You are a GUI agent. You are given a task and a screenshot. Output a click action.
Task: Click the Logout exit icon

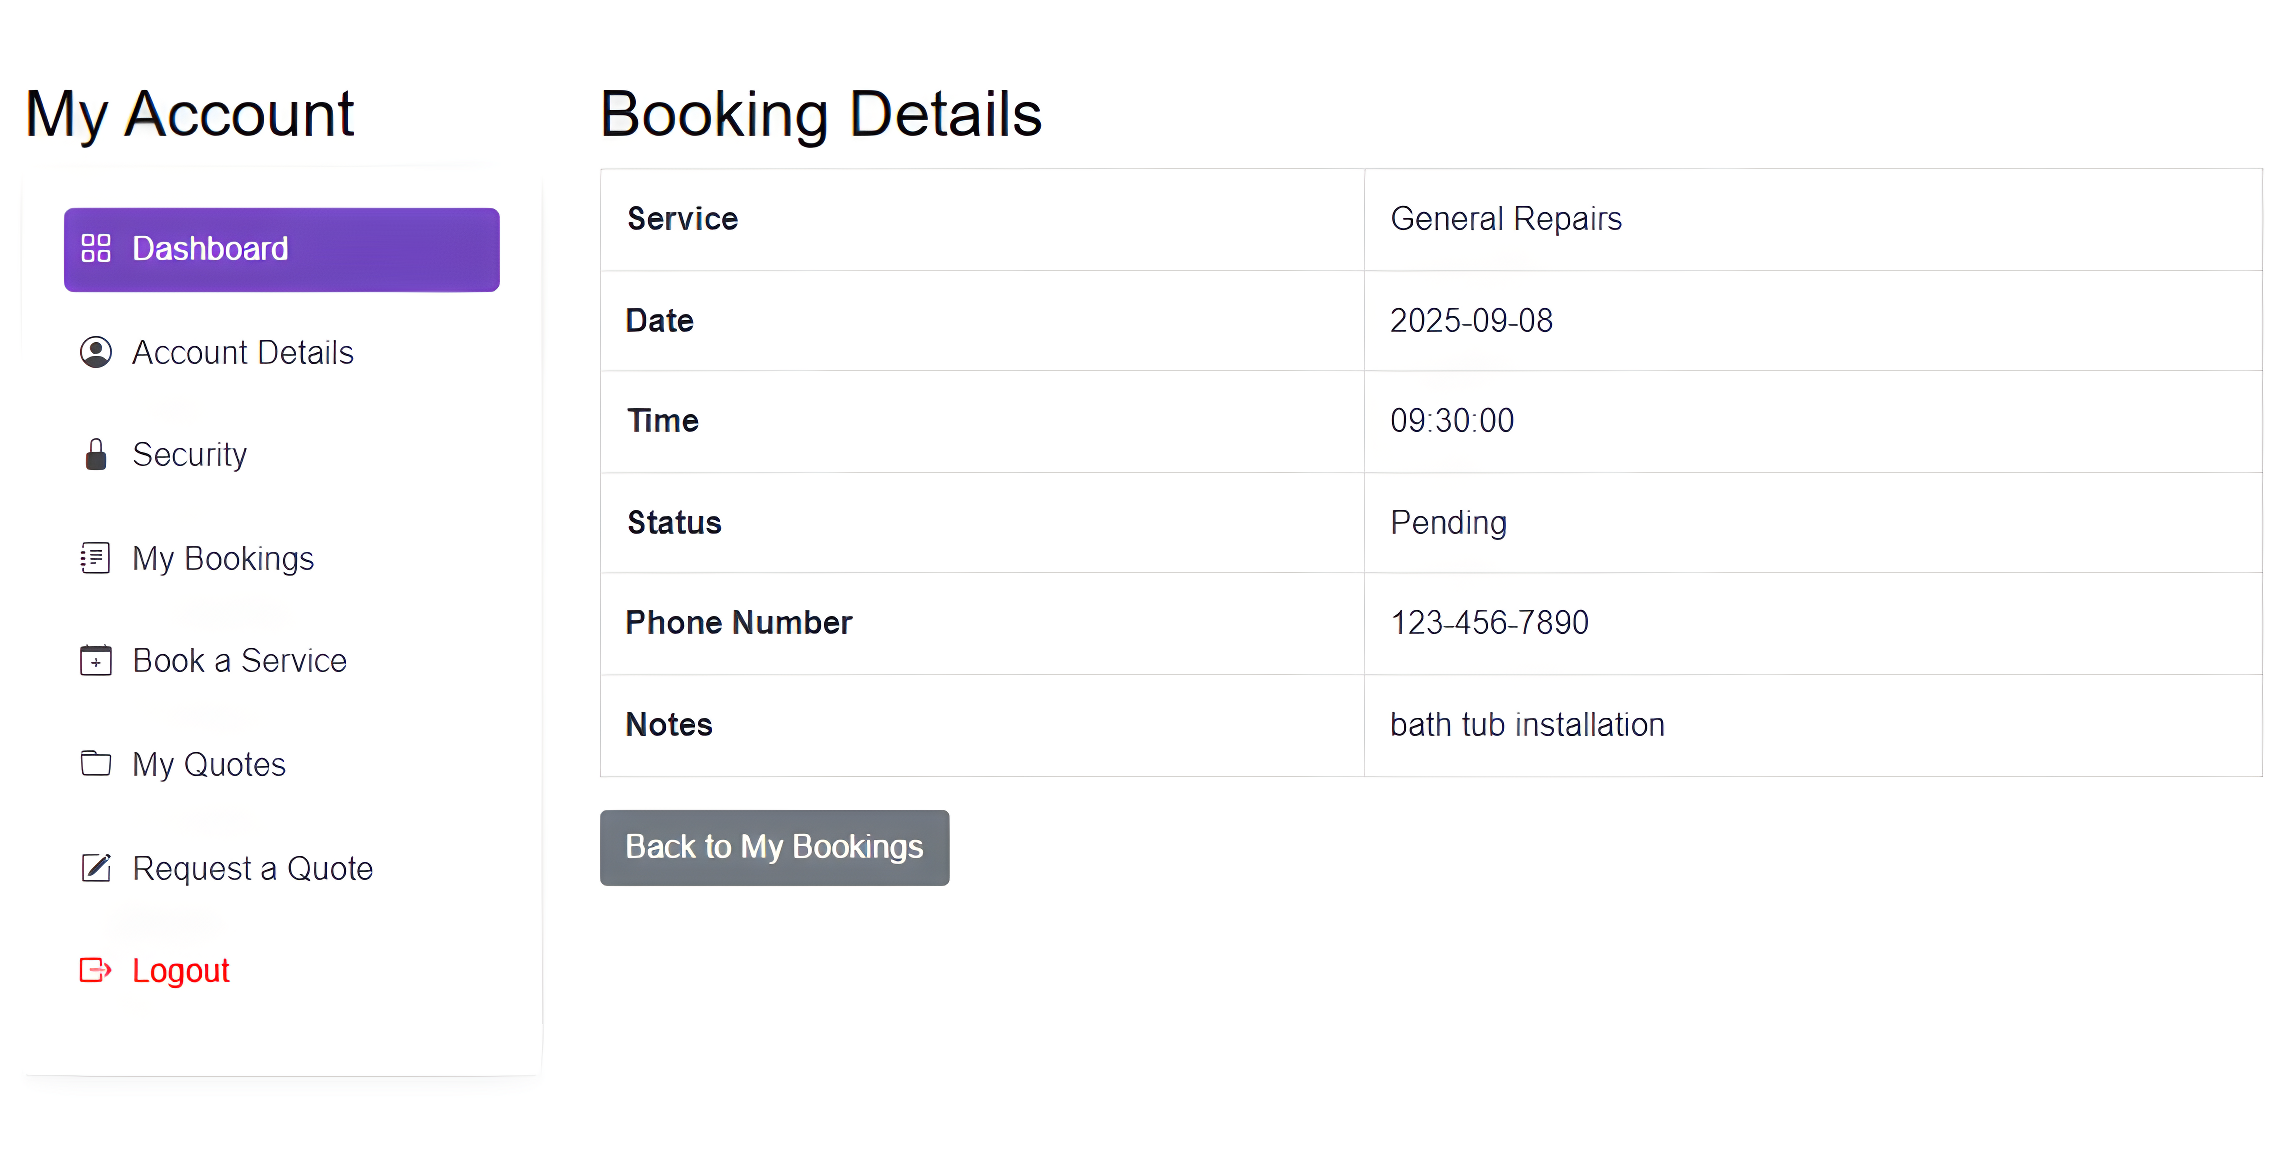[x=95, y=970]
